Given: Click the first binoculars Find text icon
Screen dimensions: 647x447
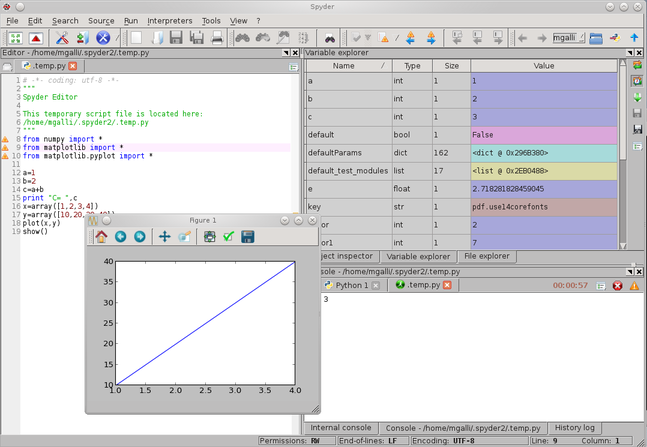Looking at the screenshot, I should [x=242, y=38].
